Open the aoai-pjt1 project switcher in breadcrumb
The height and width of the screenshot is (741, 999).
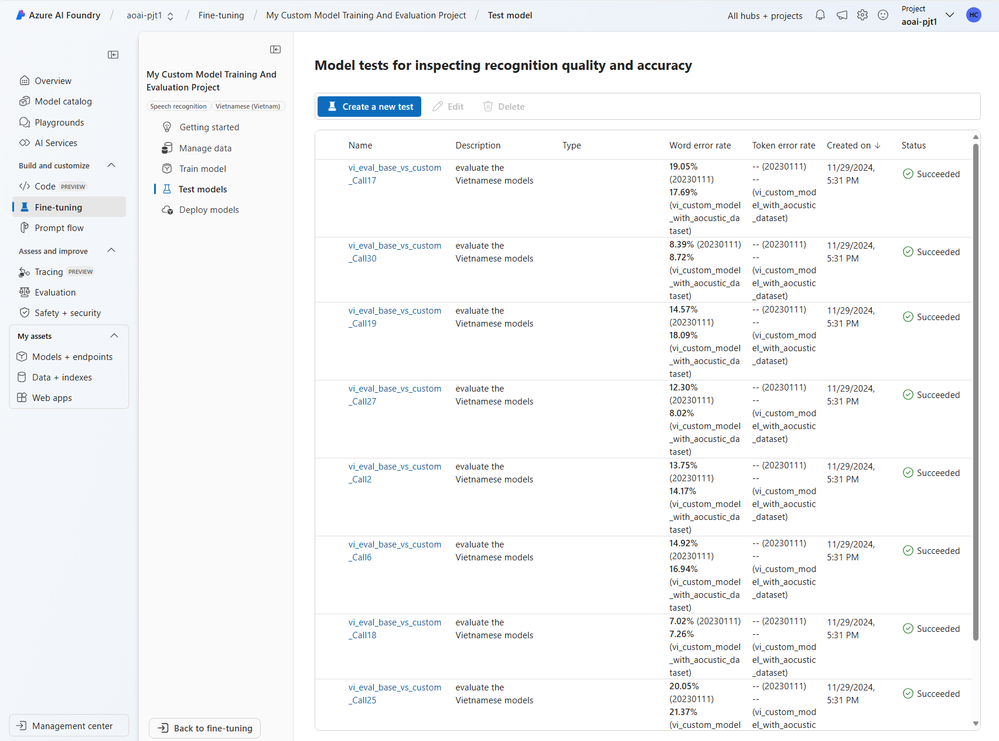[x=150, y=15]
